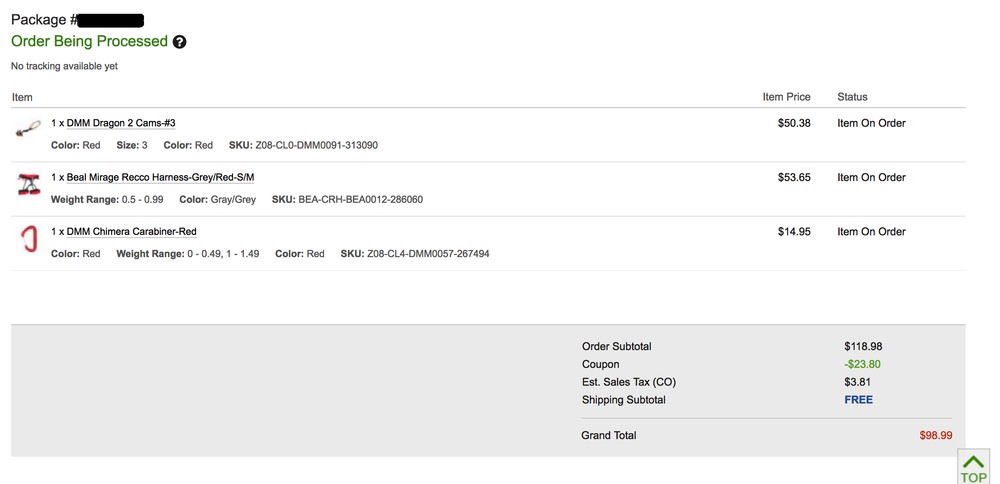1000x484 pixels.
Task: Click the TOP back-to-top arrow icon
Action: point(973,466)
